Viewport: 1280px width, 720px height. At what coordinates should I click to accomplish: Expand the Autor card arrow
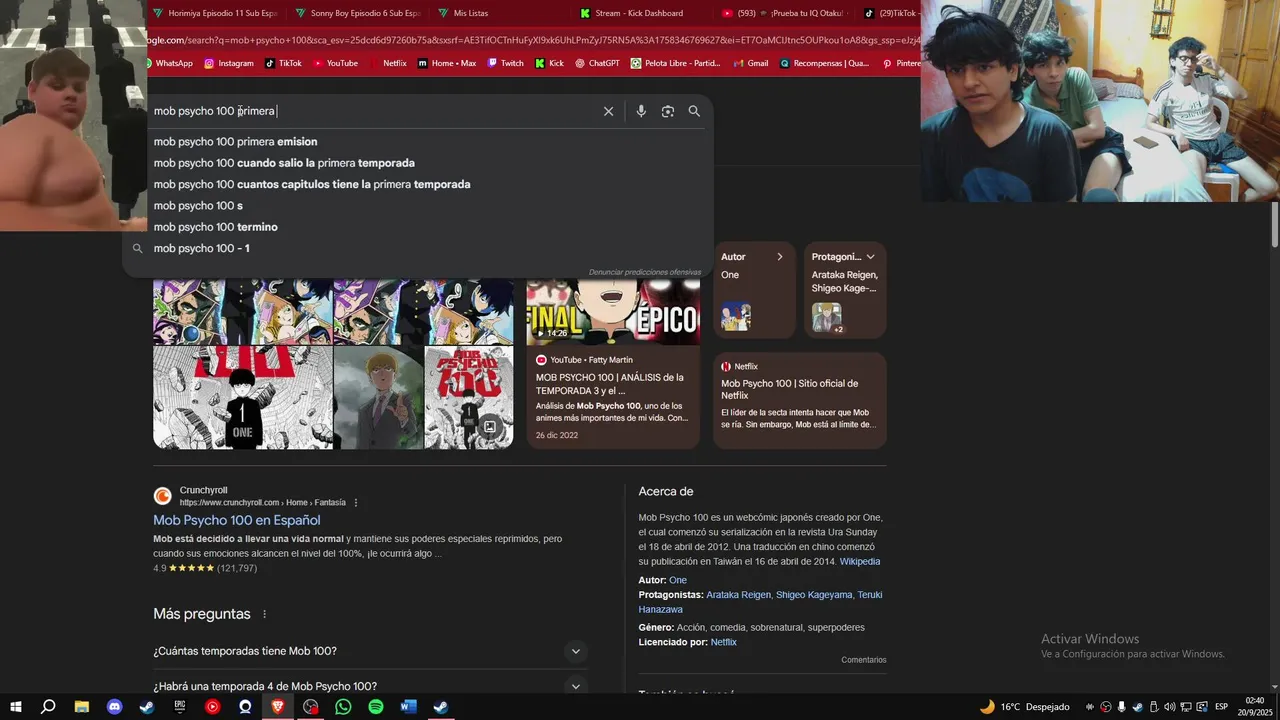point(780,257)
